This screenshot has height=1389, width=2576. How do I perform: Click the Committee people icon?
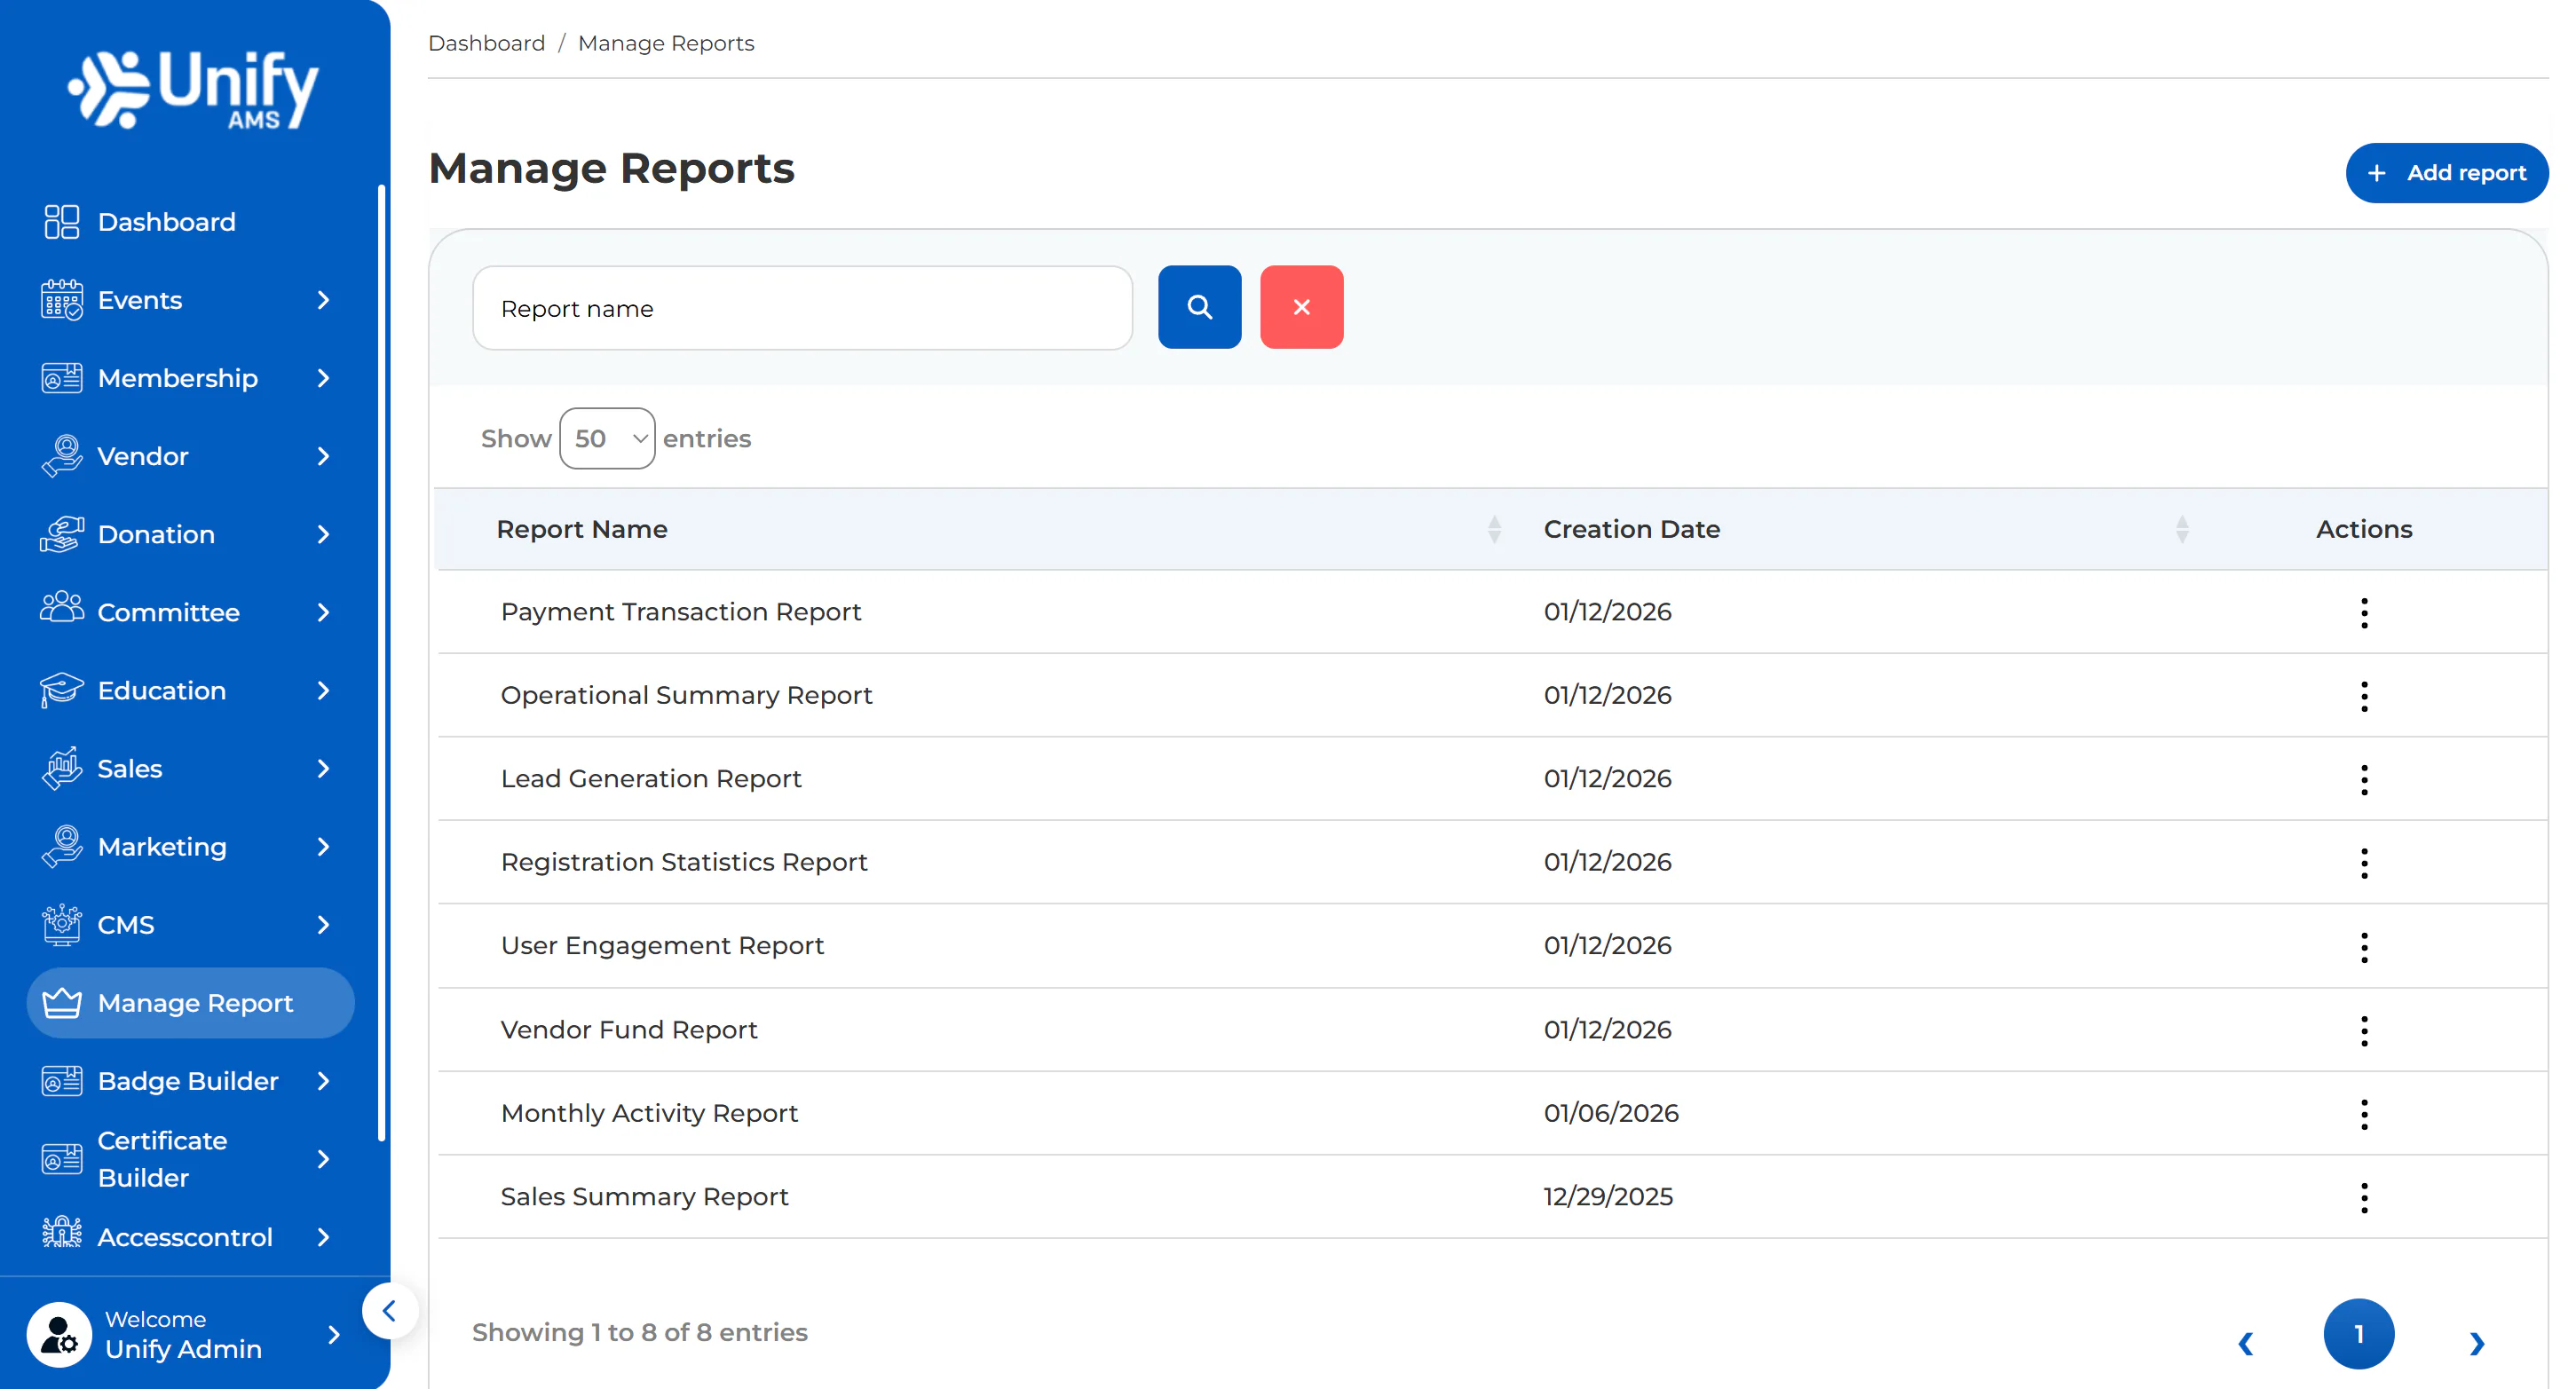coord(61,607)
